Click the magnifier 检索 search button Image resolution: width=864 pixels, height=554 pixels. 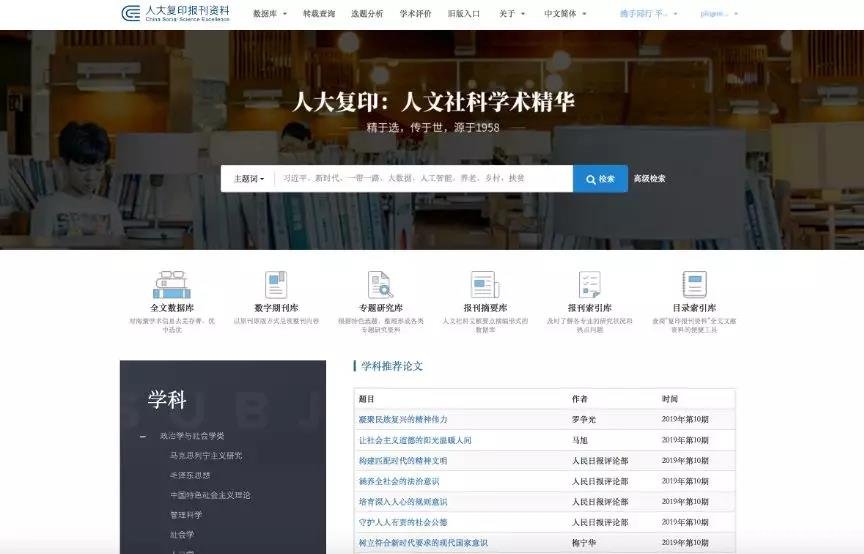(x=600, y=179)
